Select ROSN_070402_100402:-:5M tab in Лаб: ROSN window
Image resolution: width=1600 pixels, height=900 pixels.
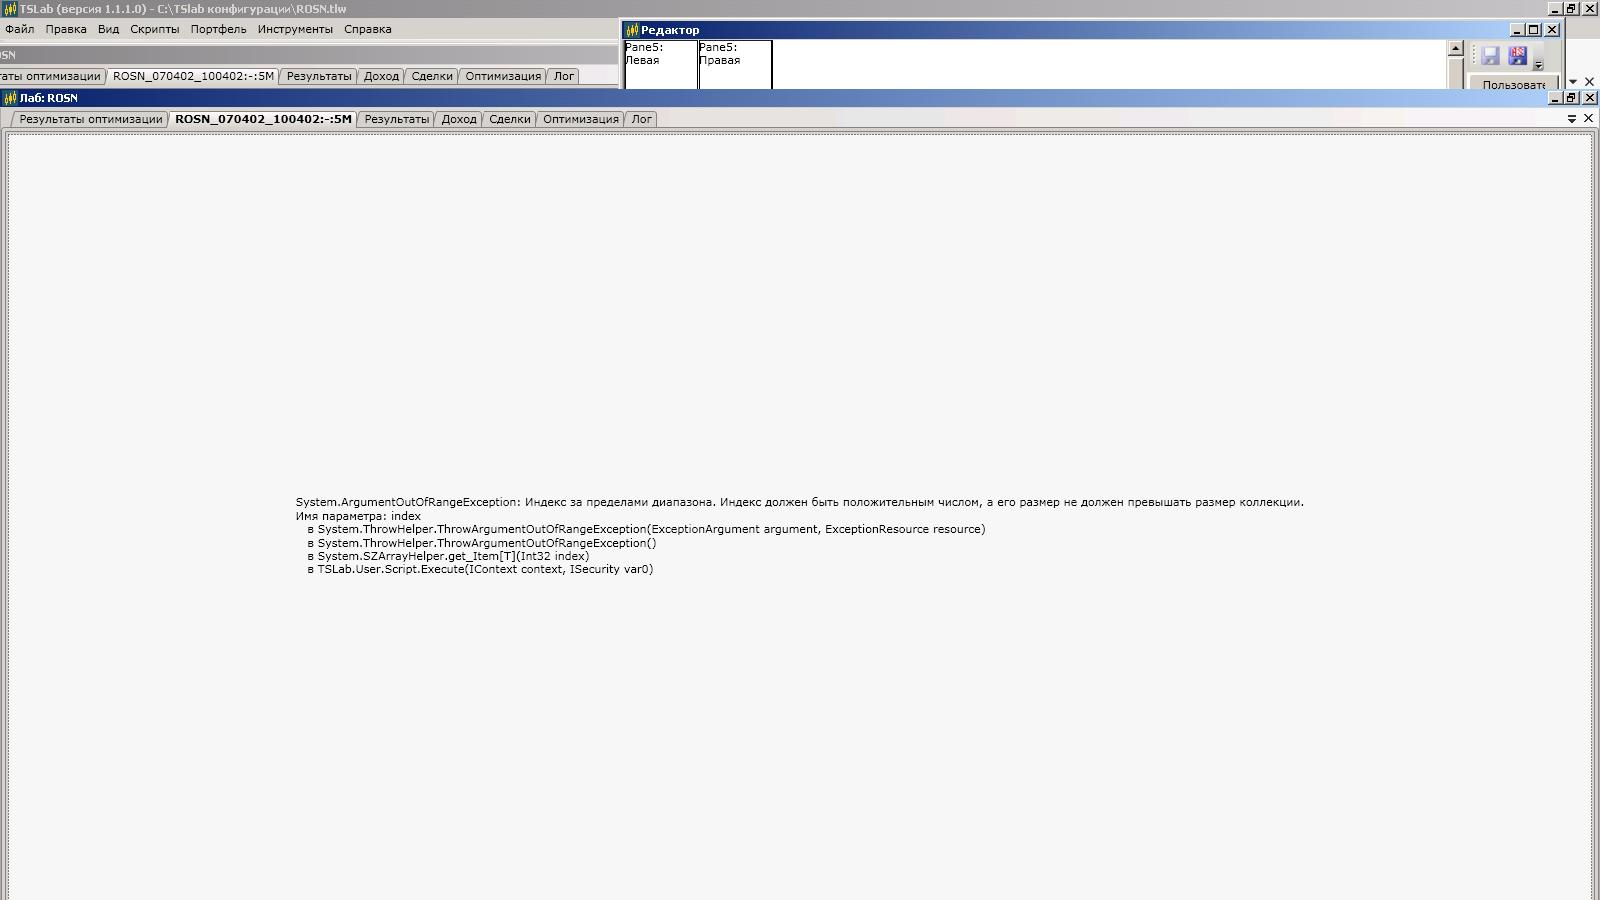[263, 119]
